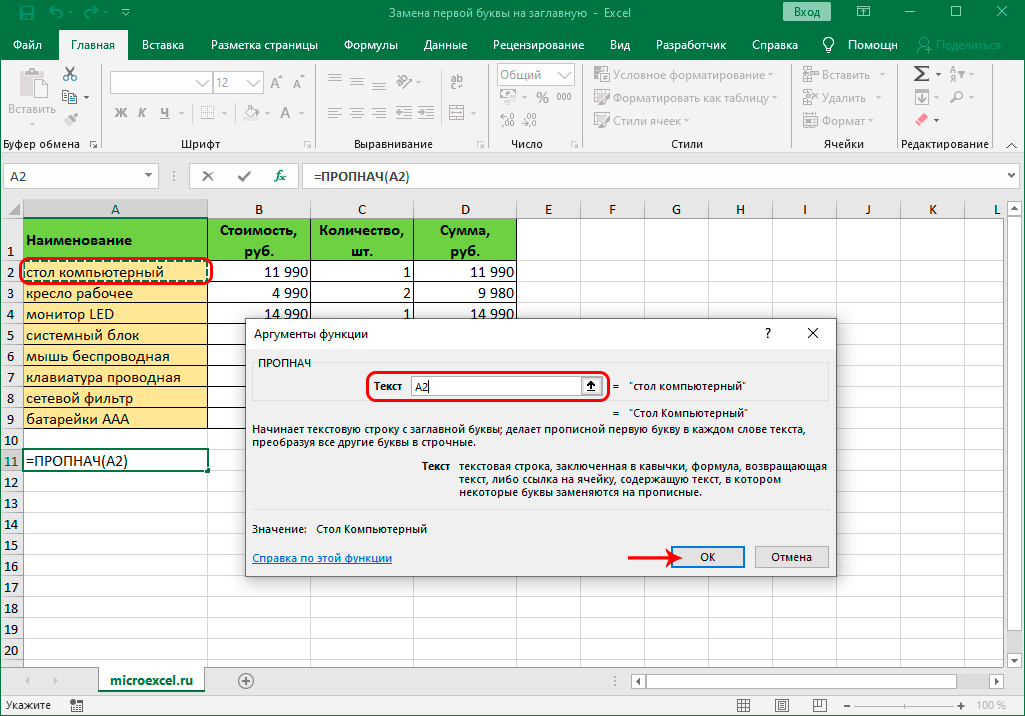Expand the formula bar
The height and width of the screenshot is (716, 1025).
[x=1010, y=176]
